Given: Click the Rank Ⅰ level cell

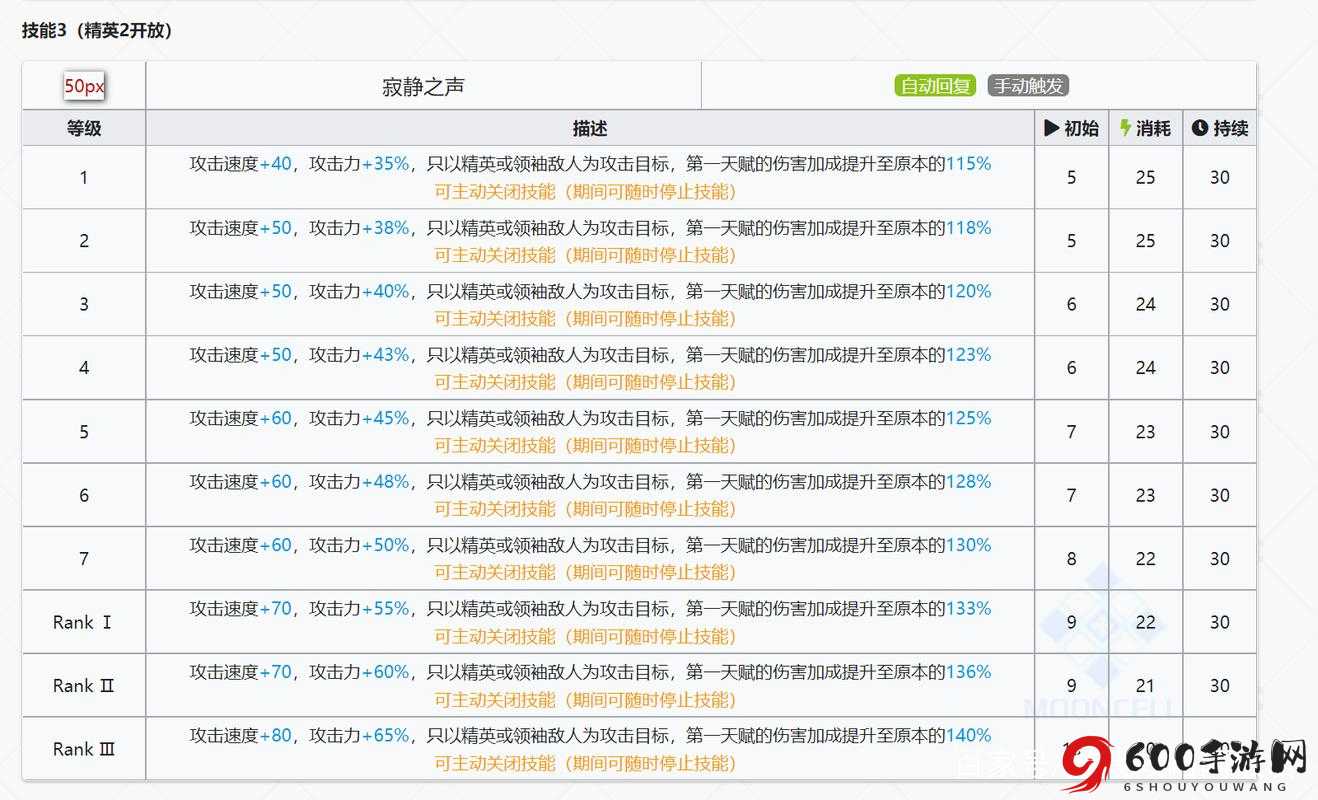Looking at the screenshot, I should coord(84,622).
